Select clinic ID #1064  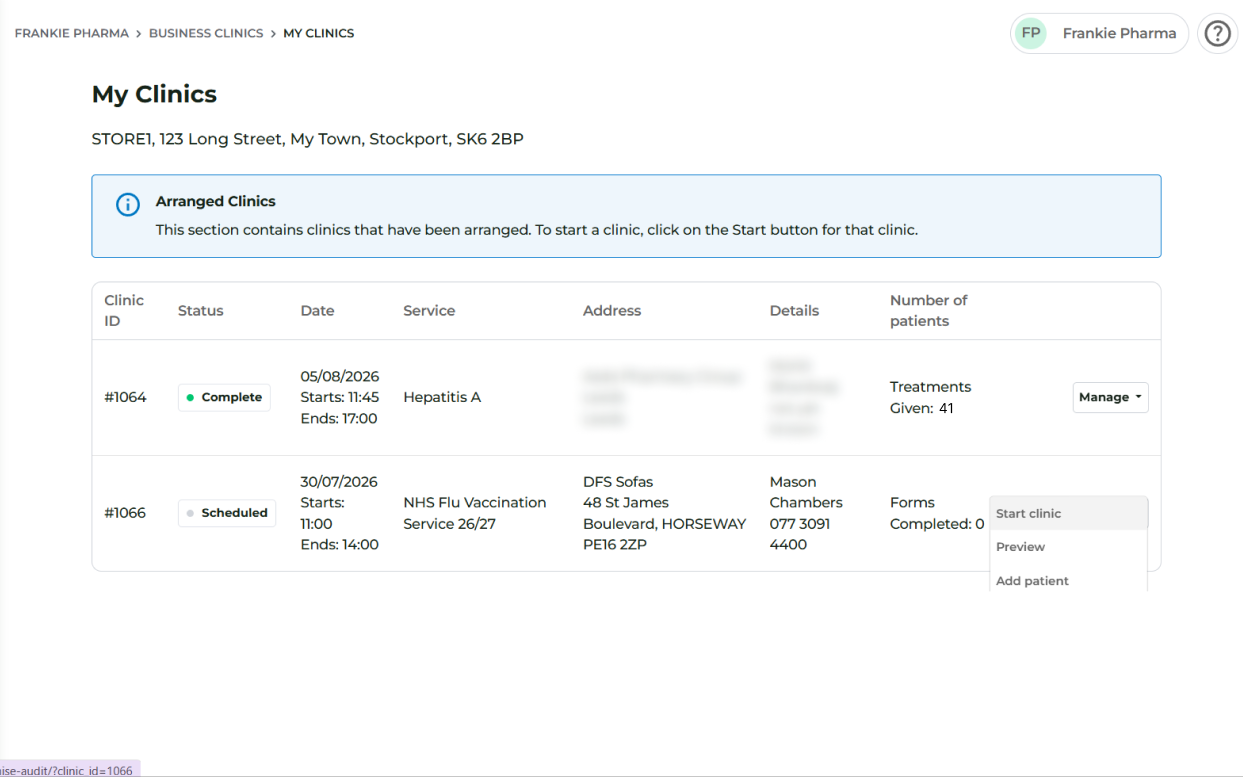(125, 397)
